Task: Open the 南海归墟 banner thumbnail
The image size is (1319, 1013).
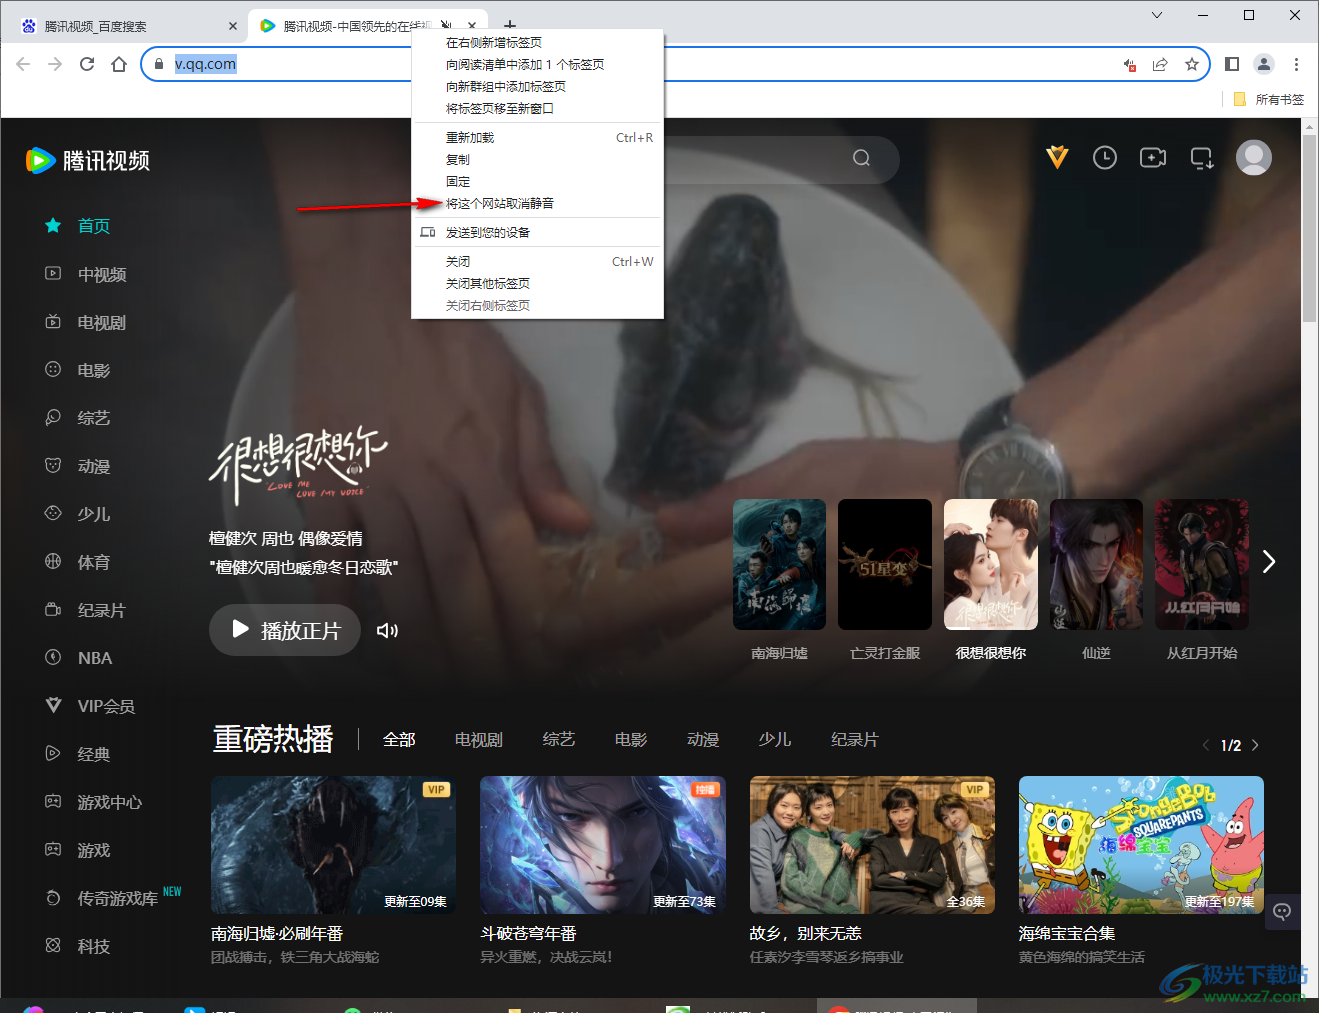Action: click(779, 564)
